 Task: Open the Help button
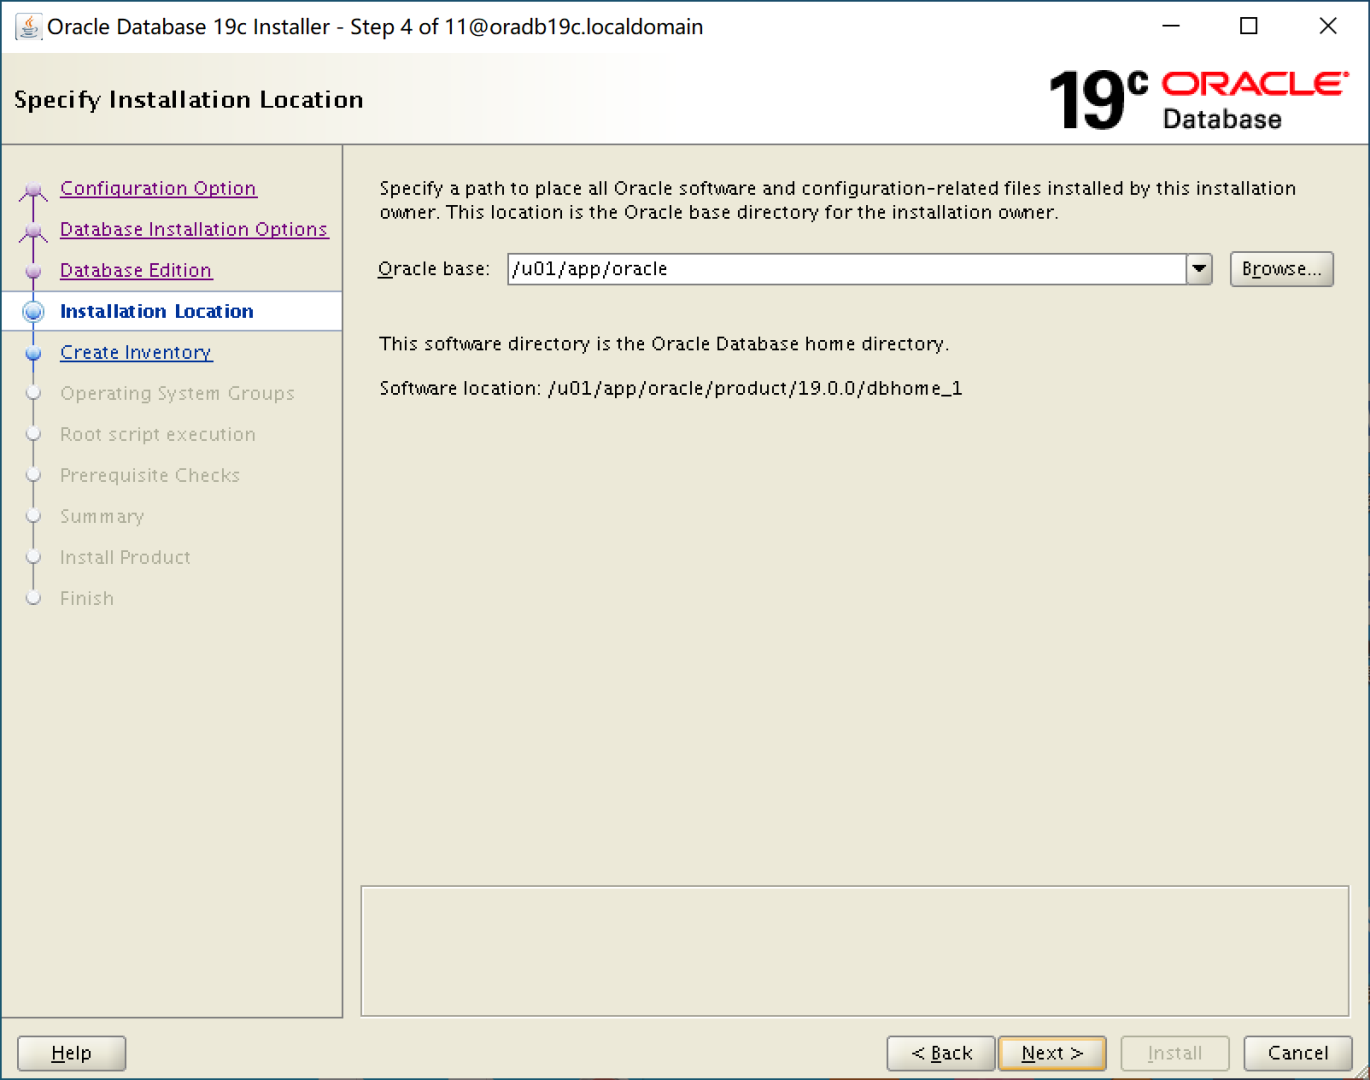(x=72, y=1053)
